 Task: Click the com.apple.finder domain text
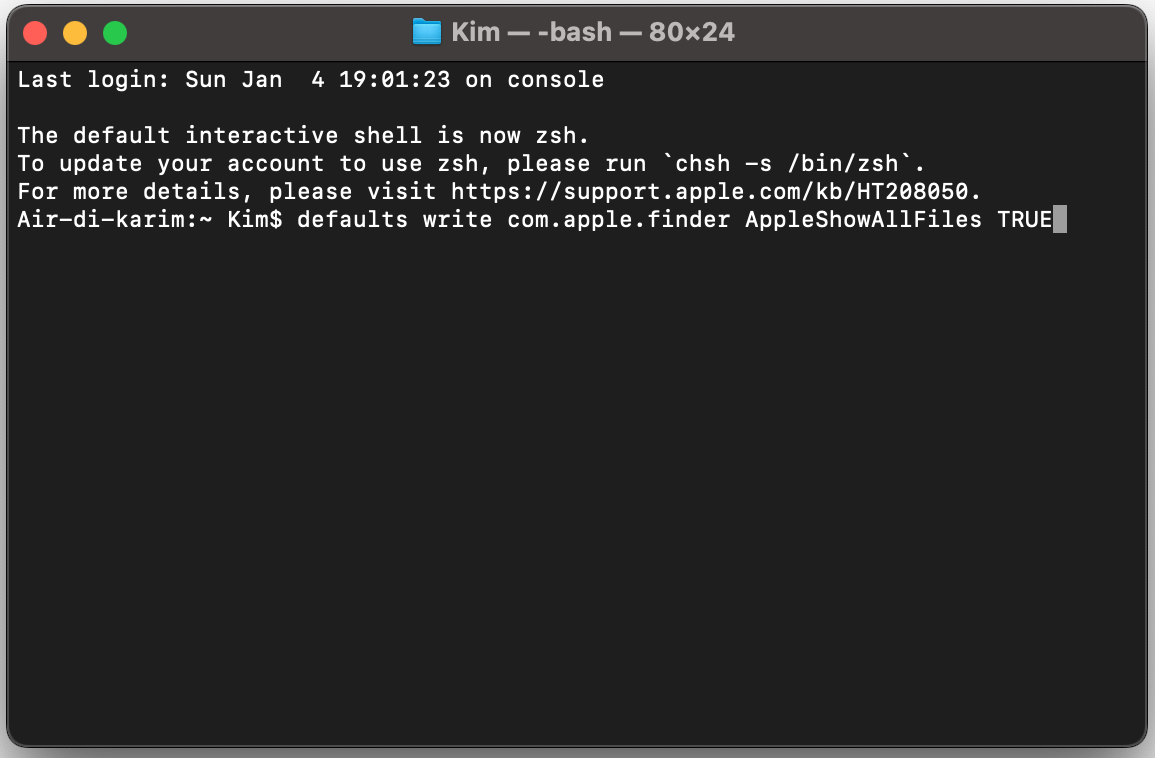[x=615, y=219]
